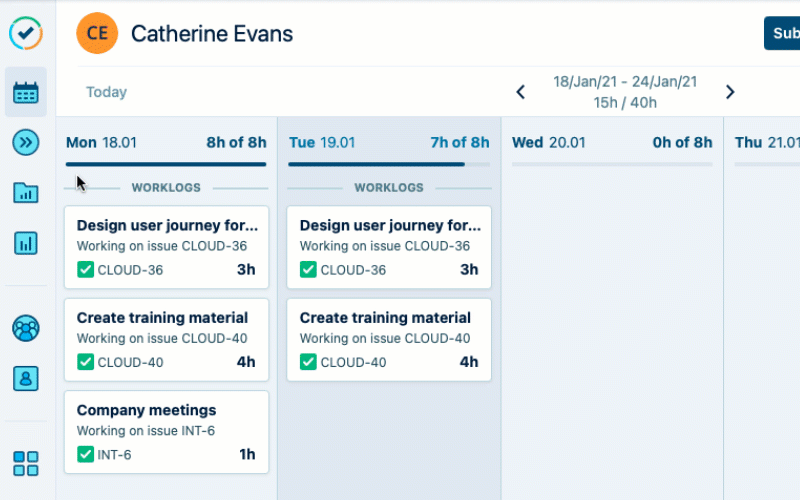This screenshot has width=800, height=500.
Task: Go to next week with right chevron
Action: pos(730,92)
